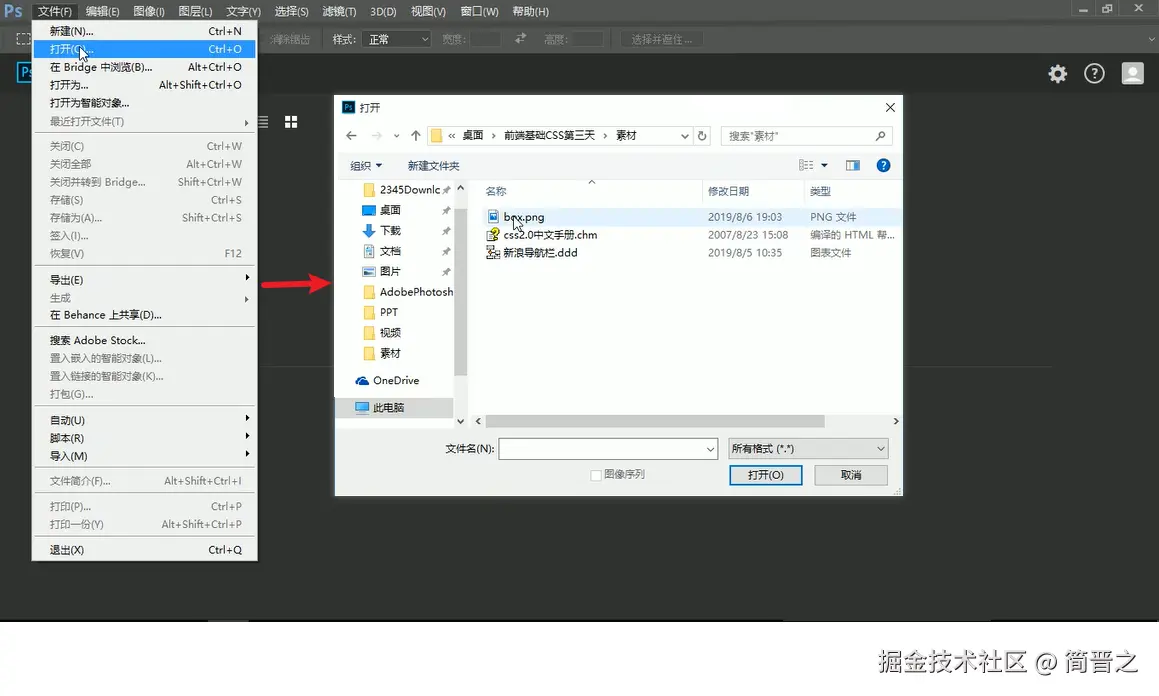This screenshot has height=696, width=1159.
Task: Expand the address bar path history dropdown
Action: (x=684, y=136)
